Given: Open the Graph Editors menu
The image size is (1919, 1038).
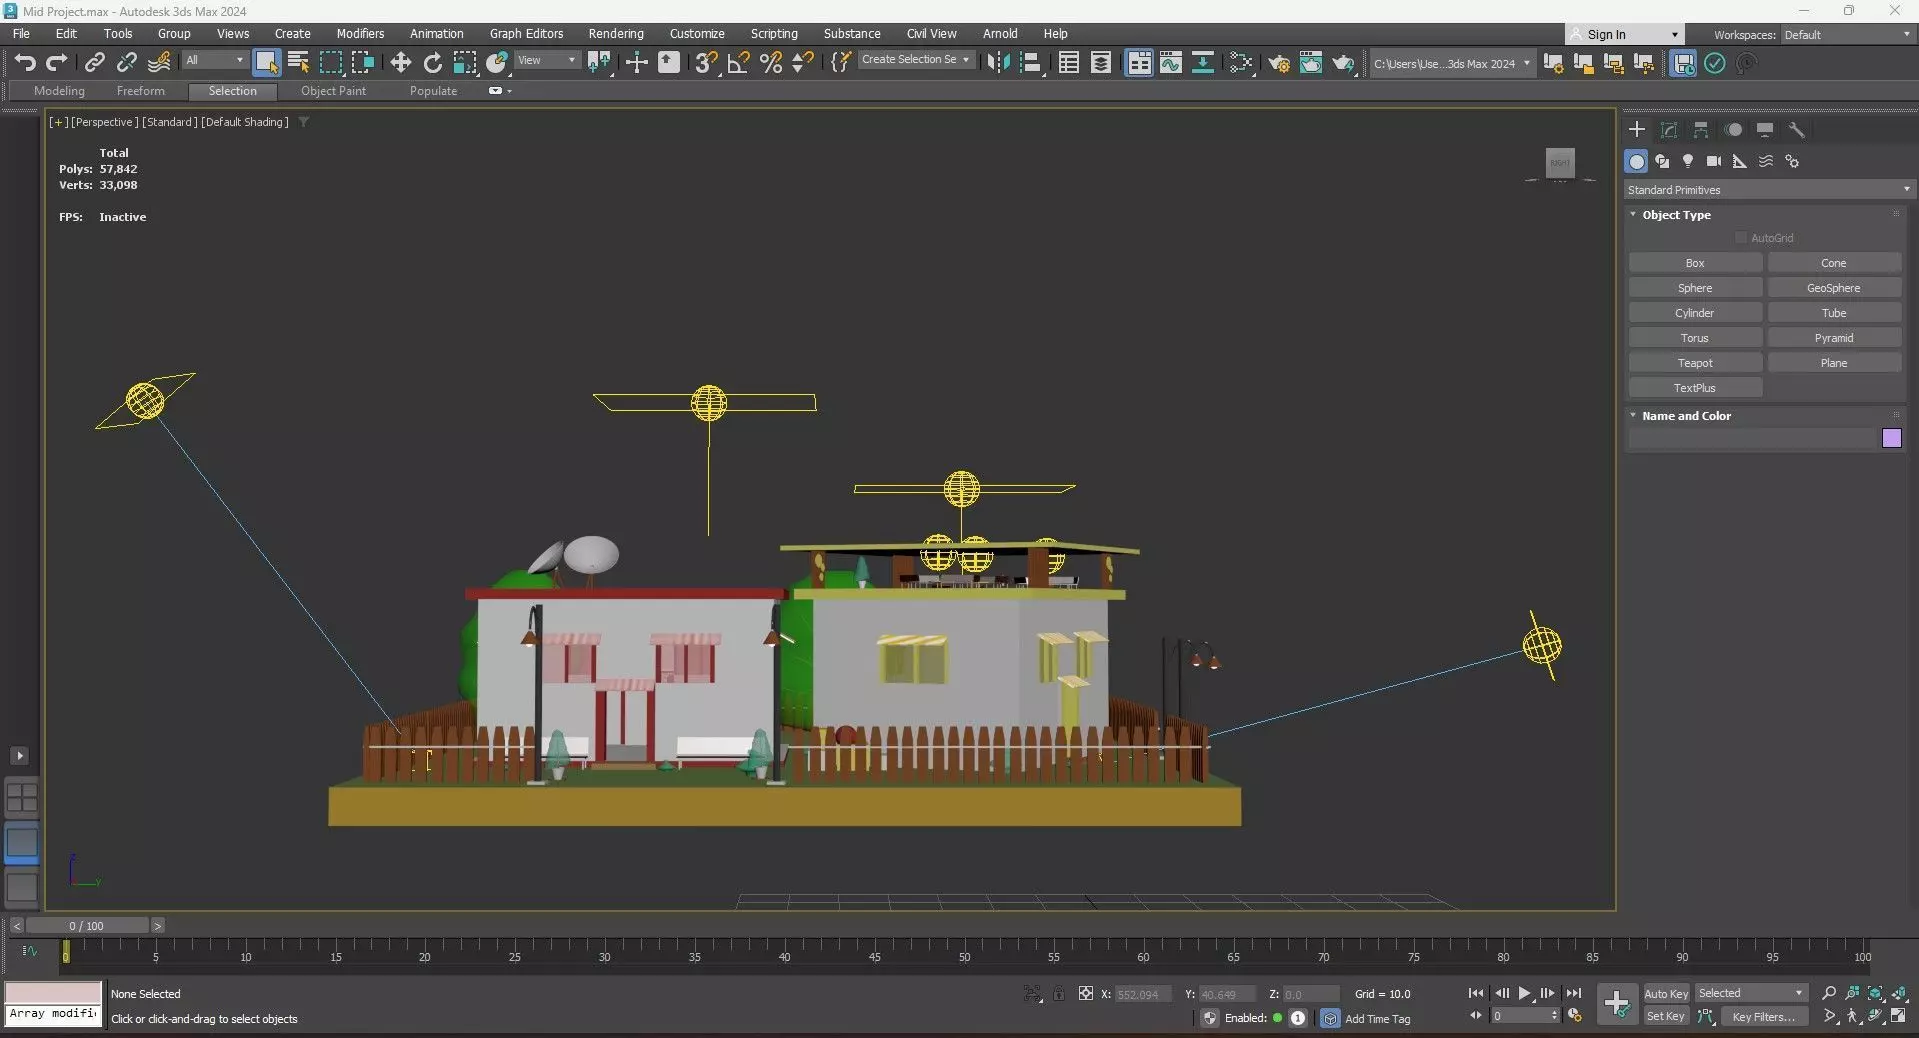Looking at the screenshot, I should [x=526, y=34].
